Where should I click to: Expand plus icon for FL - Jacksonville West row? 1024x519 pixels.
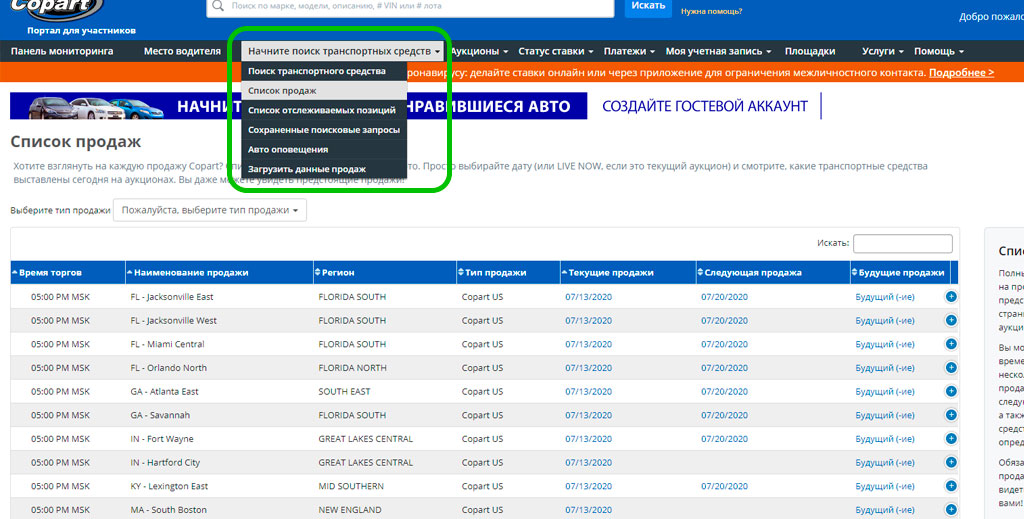tap(951, 321)
